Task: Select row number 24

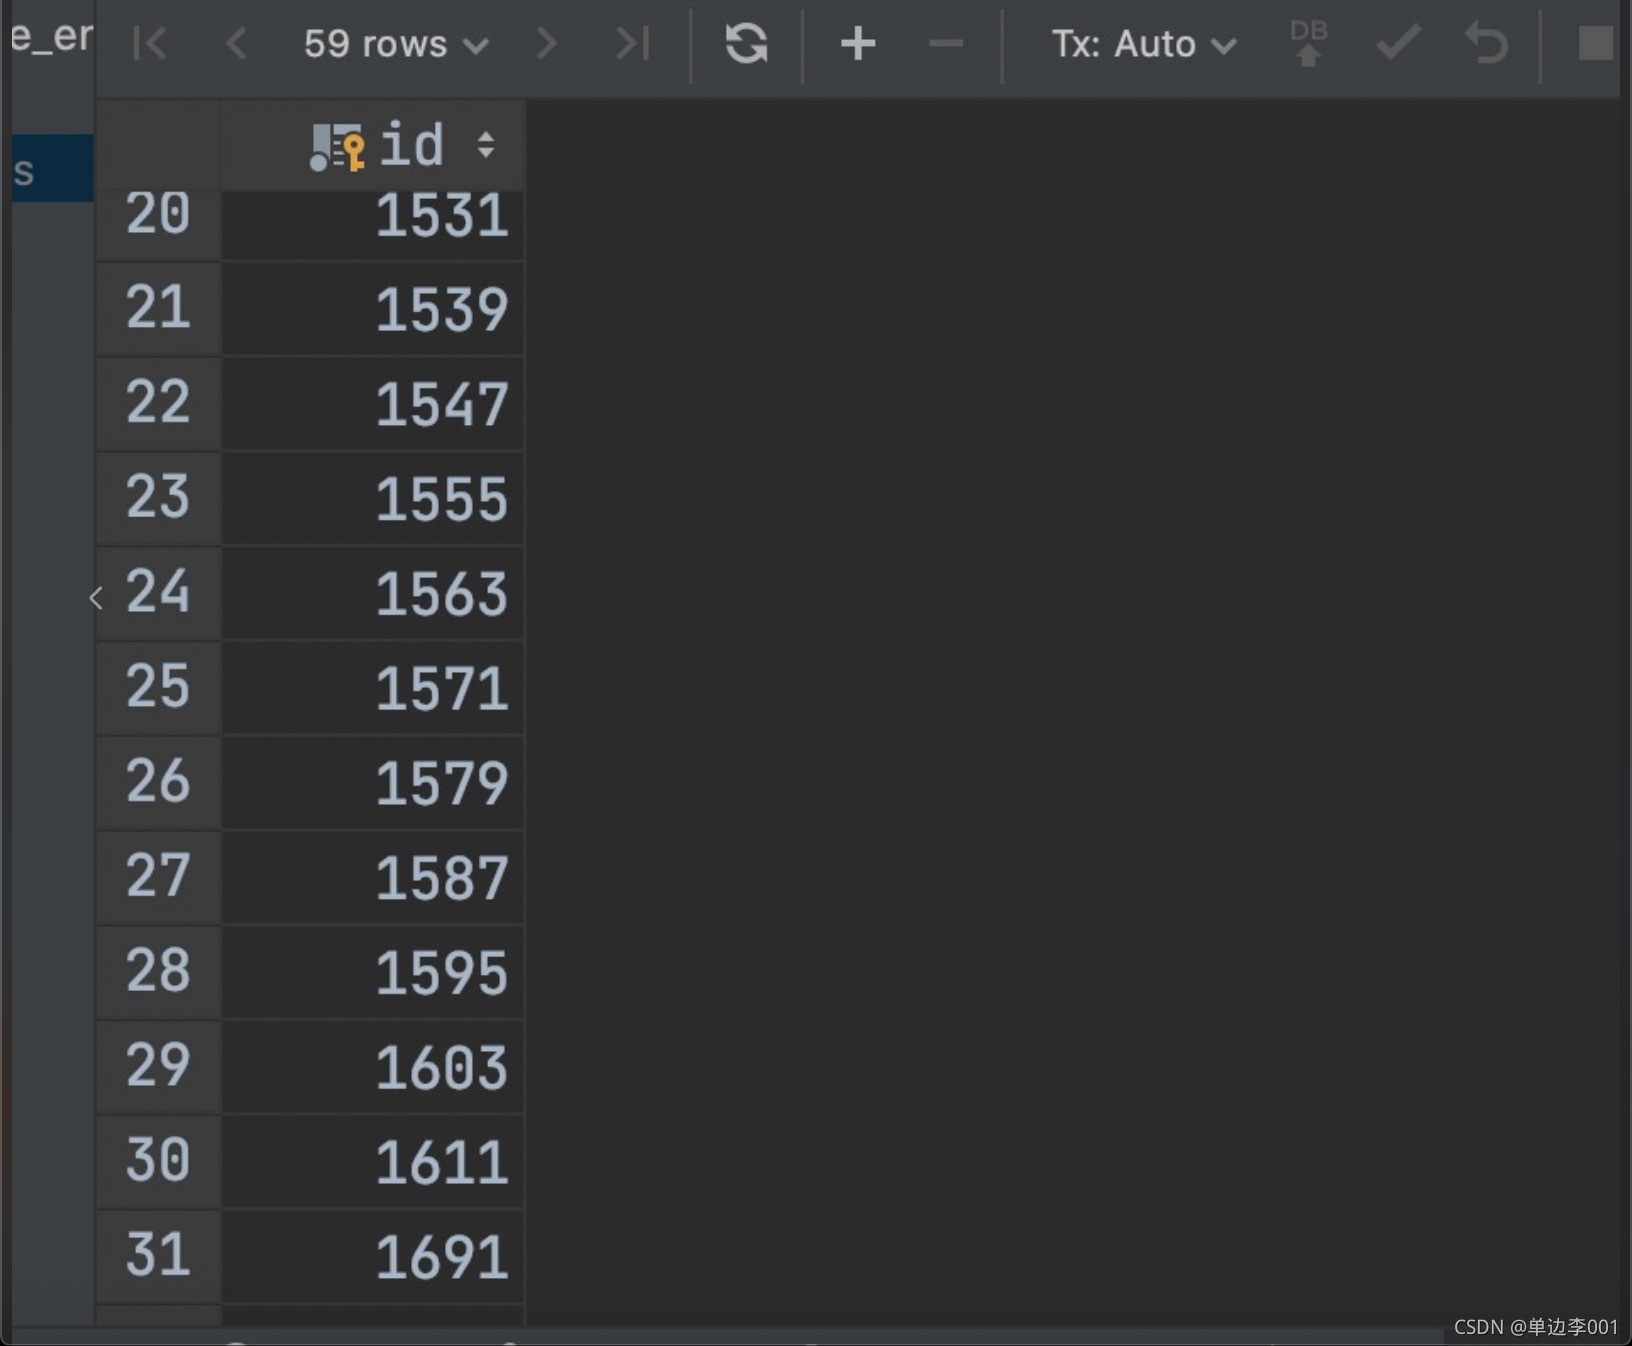Action: point(158,593)
